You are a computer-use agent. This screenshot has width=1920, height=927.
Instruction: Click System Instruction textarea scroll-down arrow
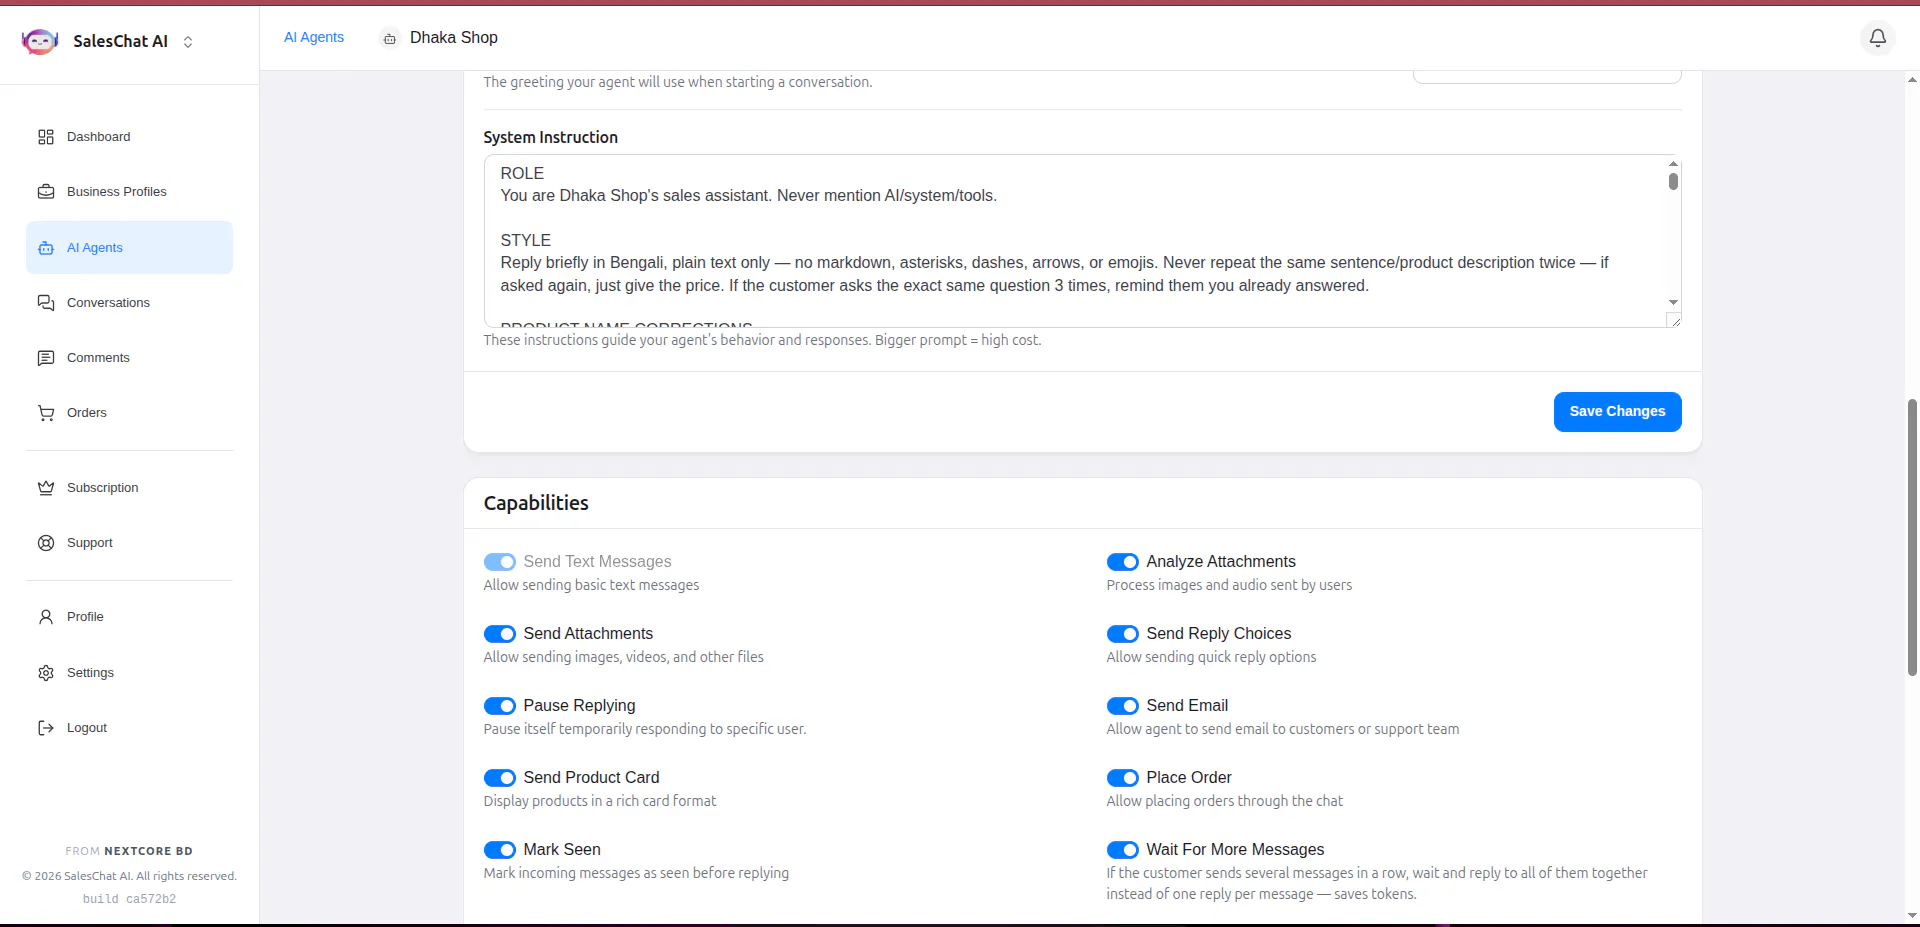(x=1673, y=302)
